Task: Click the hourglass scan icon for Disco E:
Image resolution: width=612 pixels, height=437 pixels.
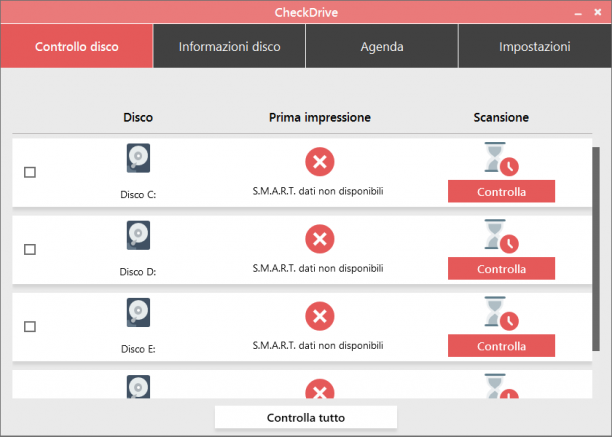Action: 501,313
